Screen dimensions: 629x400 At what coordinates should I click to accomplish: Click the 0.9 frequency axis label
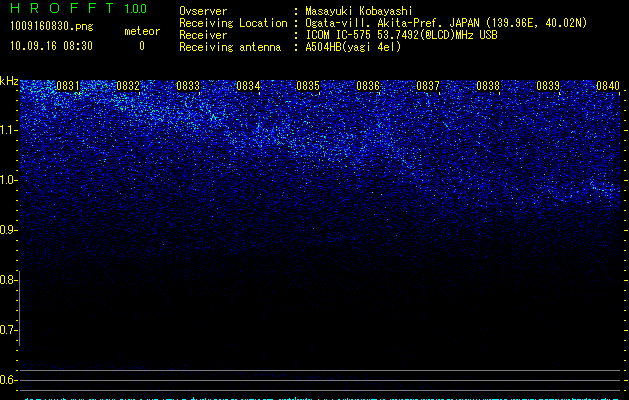click(x=8, y=230)
